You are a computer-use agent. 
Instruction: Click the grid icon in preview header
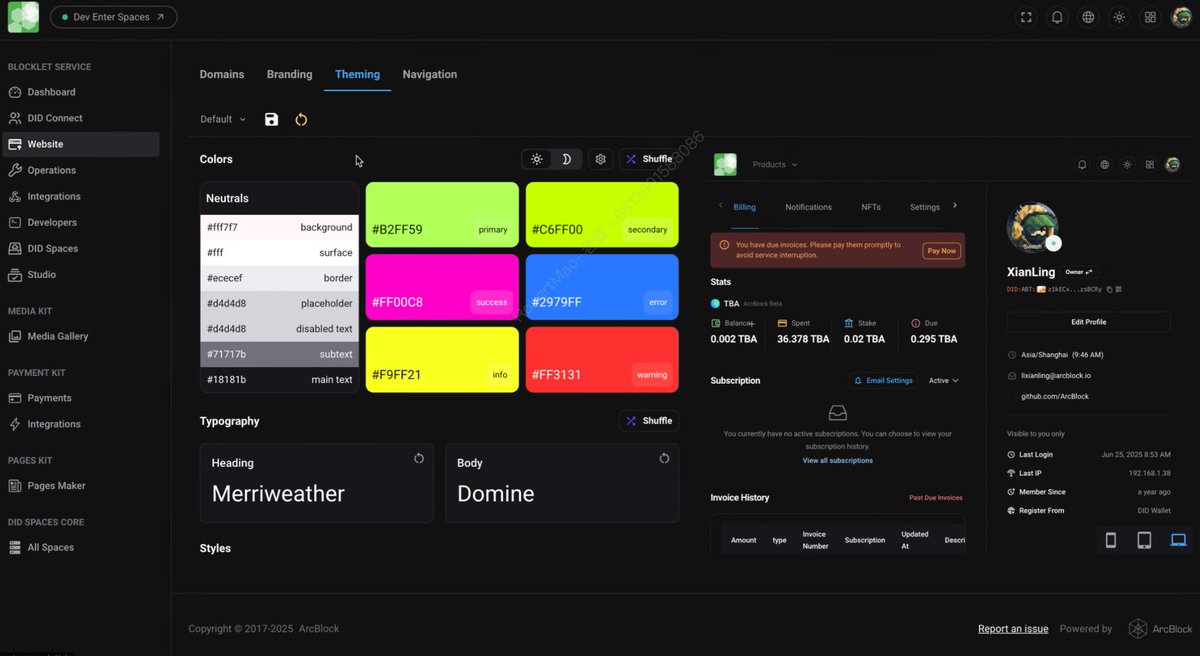pyautogui.click(x=1150, y=165)
